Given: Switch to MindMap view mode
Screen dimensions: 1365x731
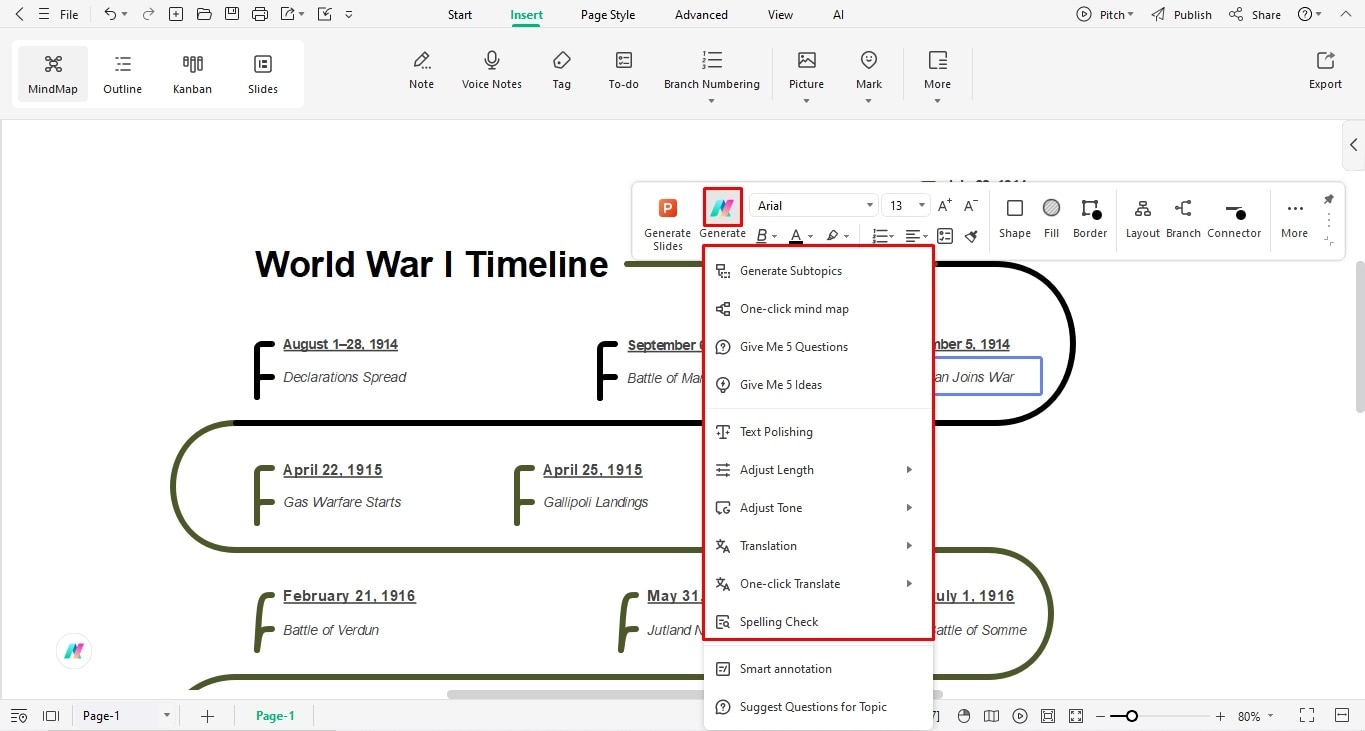Looking at the screenshot, I should coord(53,74).
